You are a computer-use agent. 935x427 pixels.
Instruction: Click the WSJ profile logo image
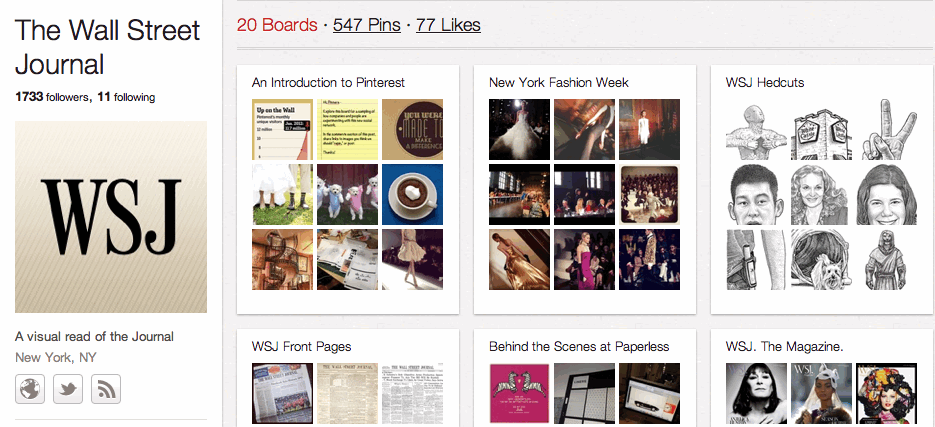[111, 217]
